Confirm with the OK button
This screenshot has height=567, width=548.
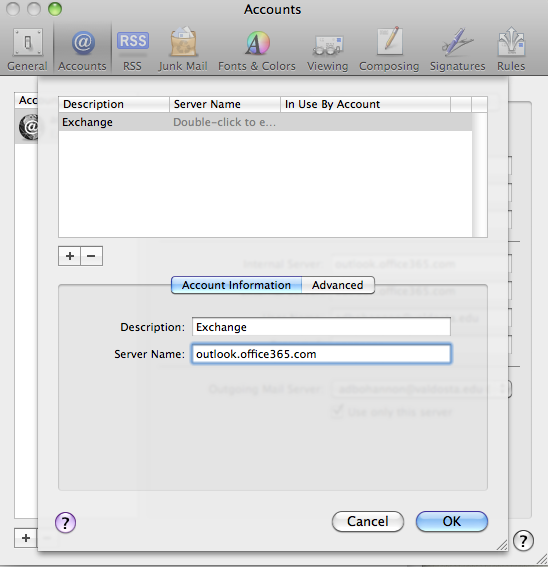pos(451,521)
